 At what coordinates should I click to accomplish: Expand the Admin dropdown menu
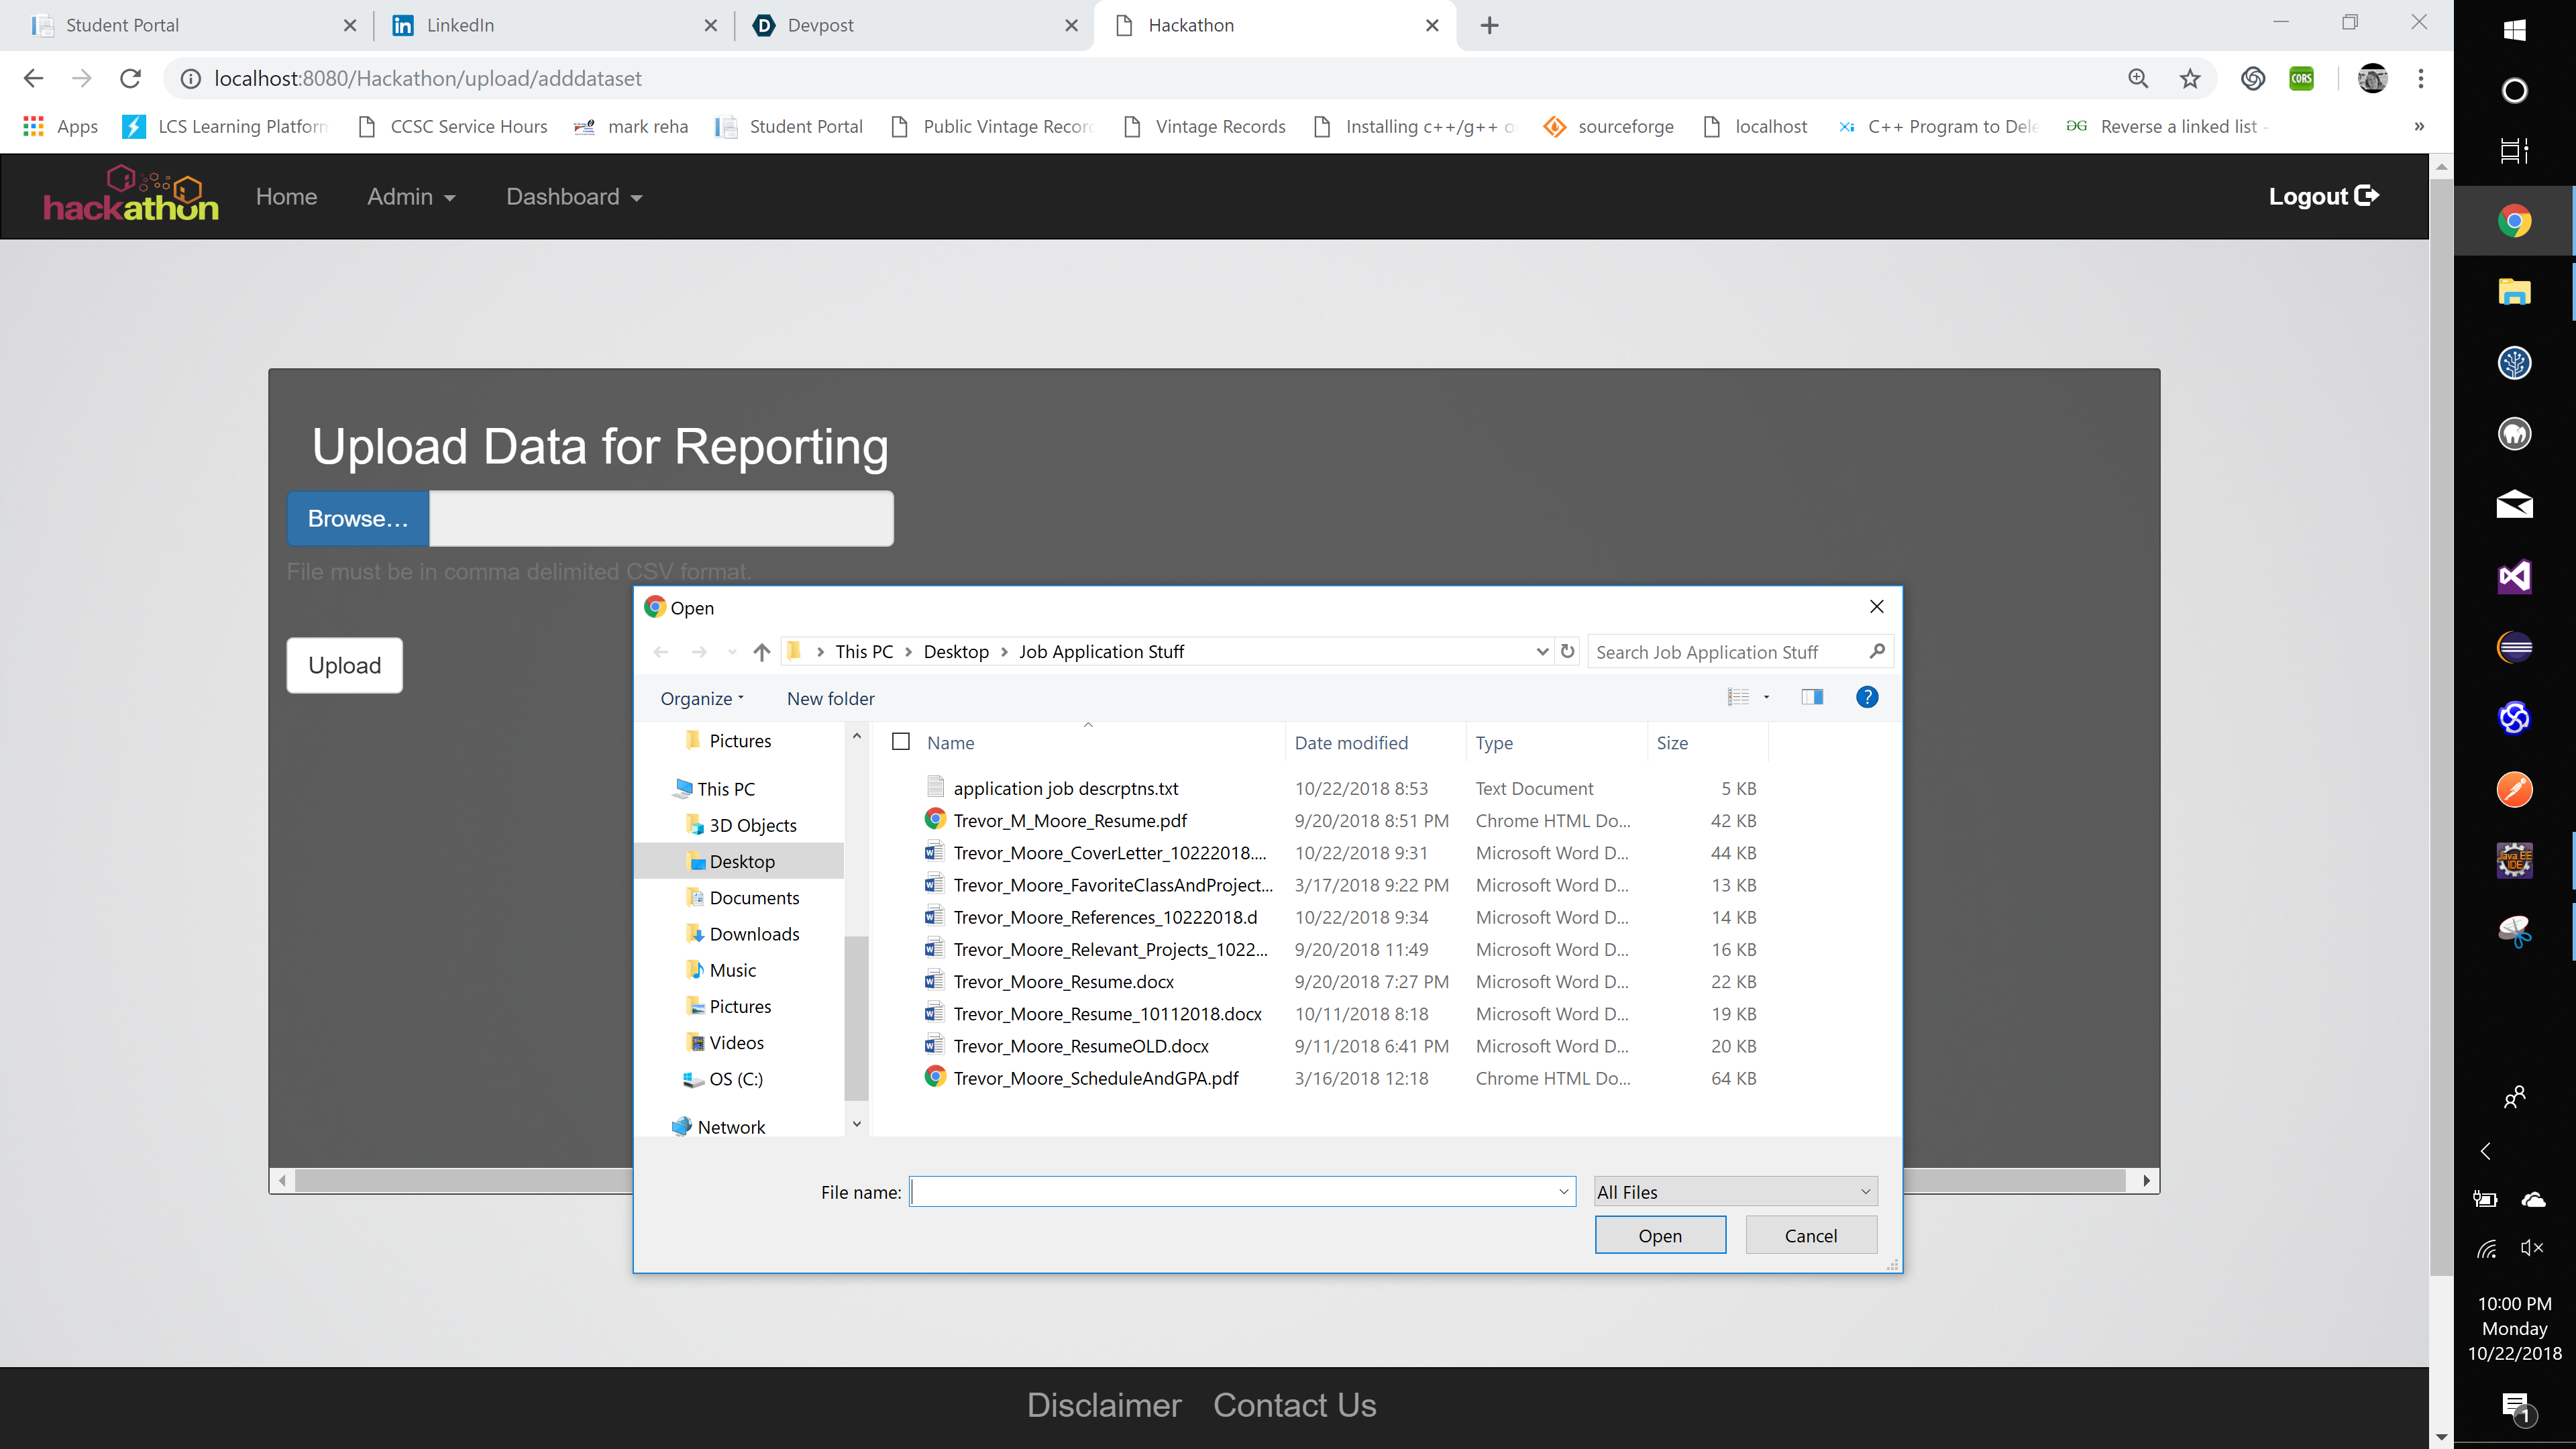coord(411,197)
